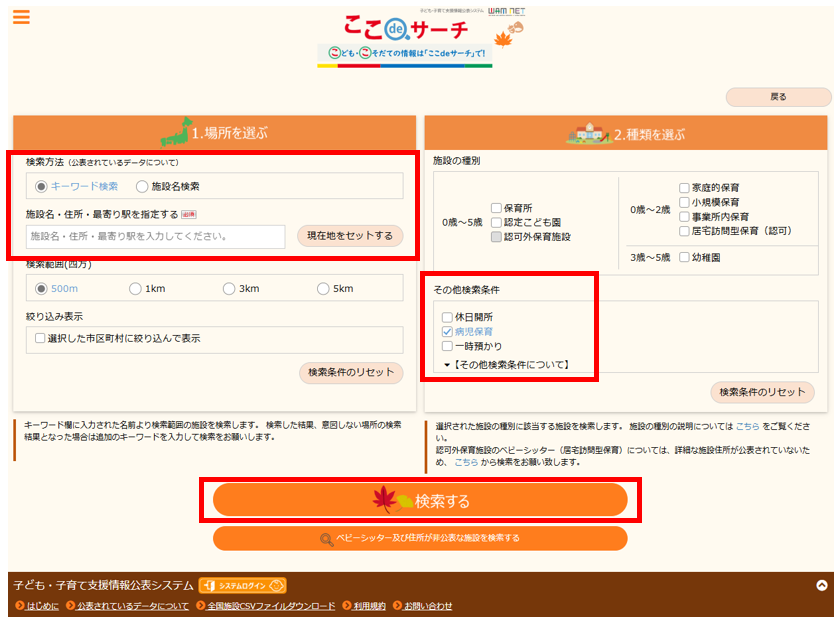The image size is (838, 619).
Task: Check the 事業所内保育 checkbox
Action: pos(684,216)
